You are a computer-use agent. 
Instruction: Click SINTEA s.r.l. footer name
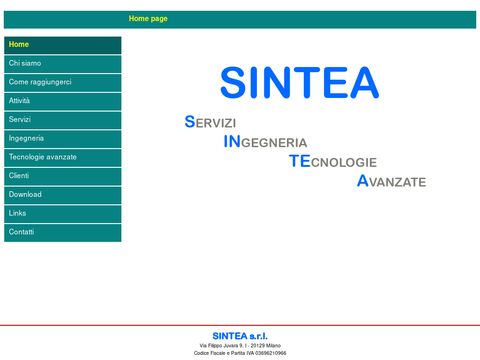pyautogui.click(x=240, y=336)
